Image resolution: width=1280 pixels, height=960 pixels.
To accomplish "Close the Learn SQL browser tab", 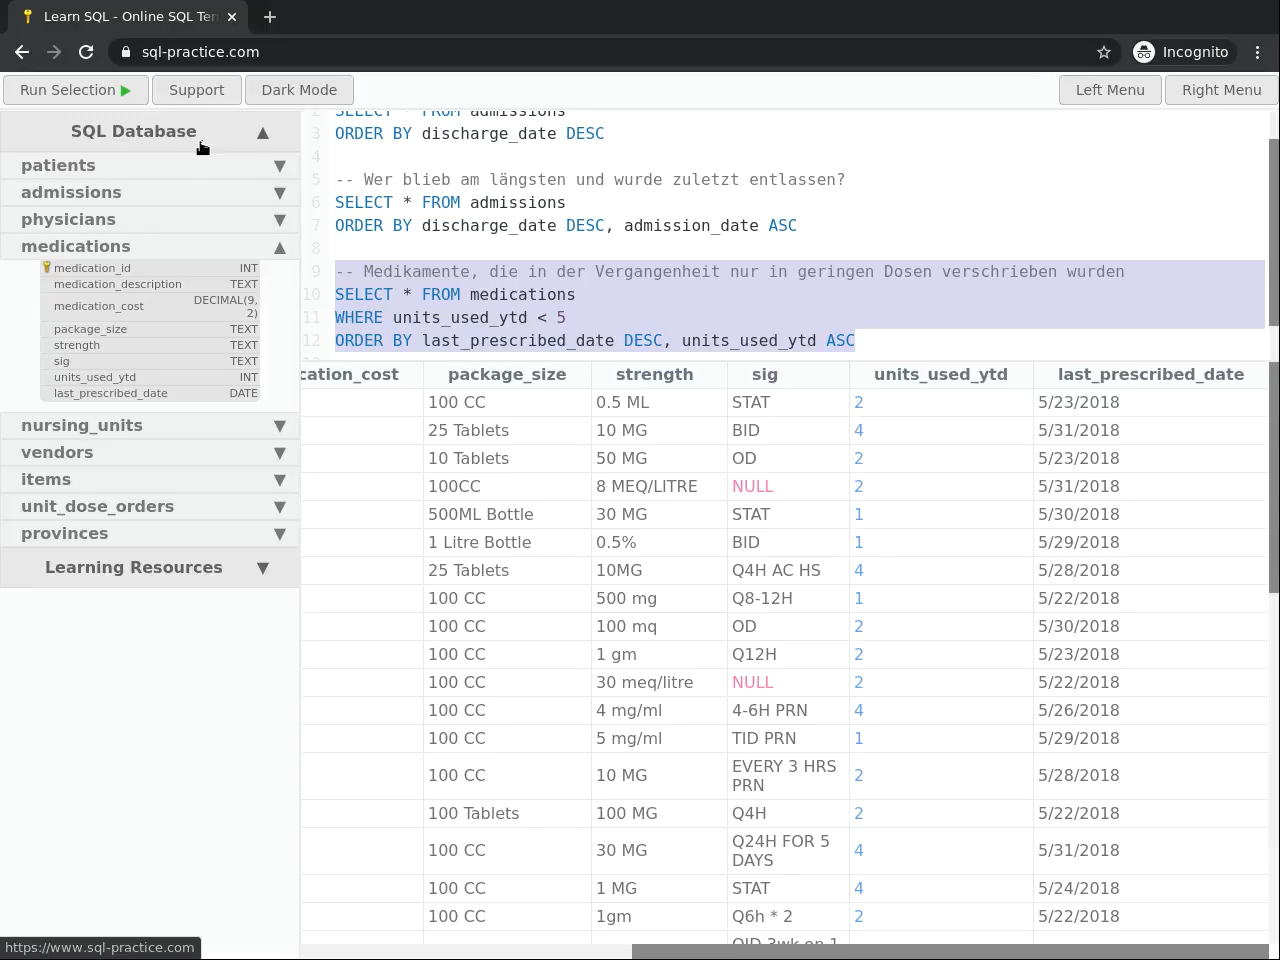I will click(x=232, y=17).
